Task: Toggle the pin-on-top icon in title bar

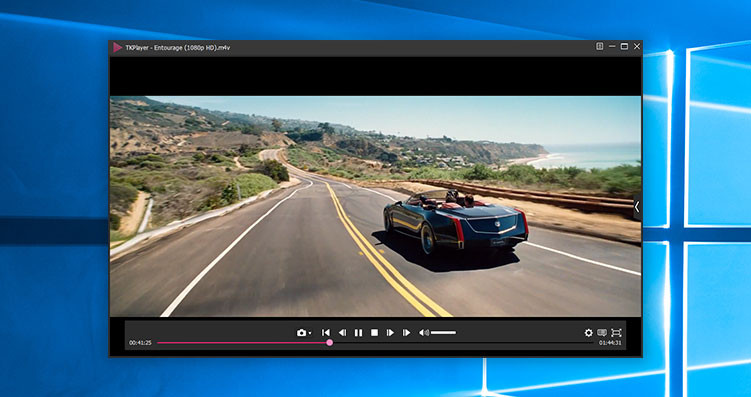Action: click(599, 46)
